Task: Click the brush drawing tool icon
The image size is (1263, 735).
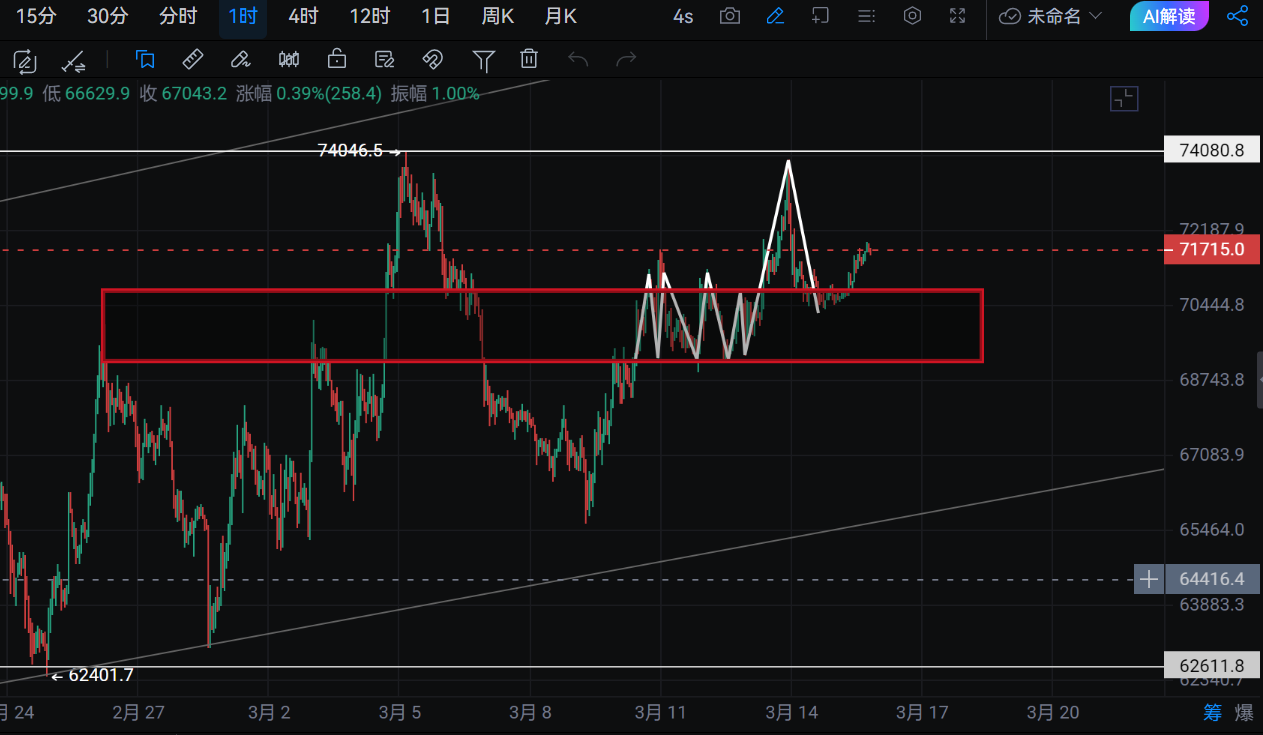Action: coord(240,60)
